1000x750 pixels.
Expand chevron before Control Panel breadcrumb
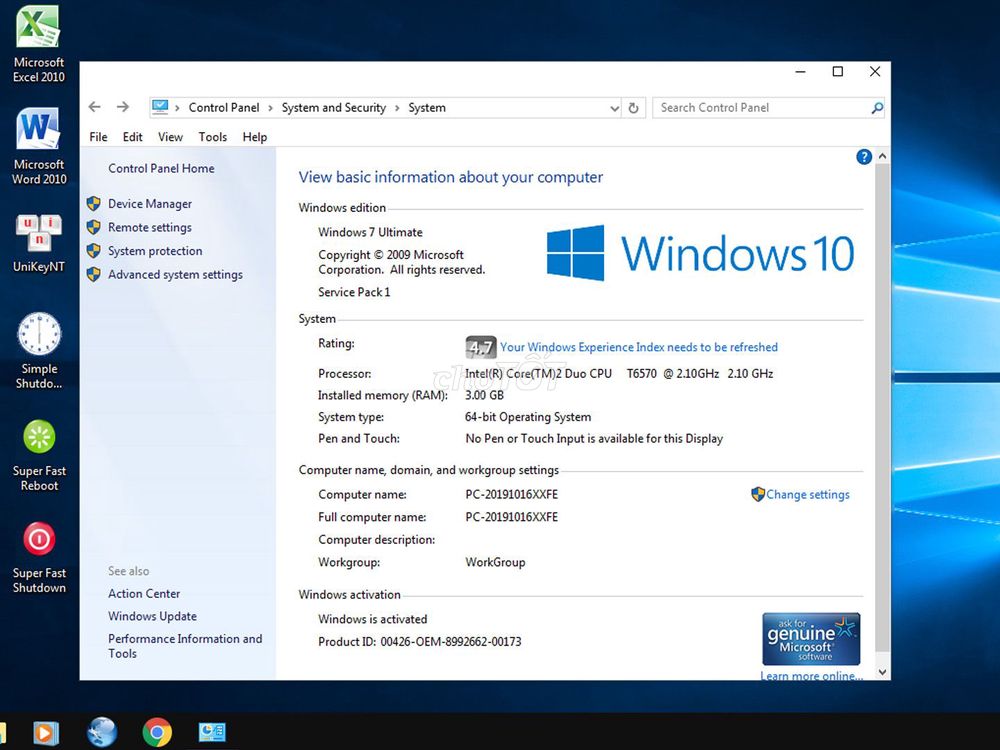point(177,108)
